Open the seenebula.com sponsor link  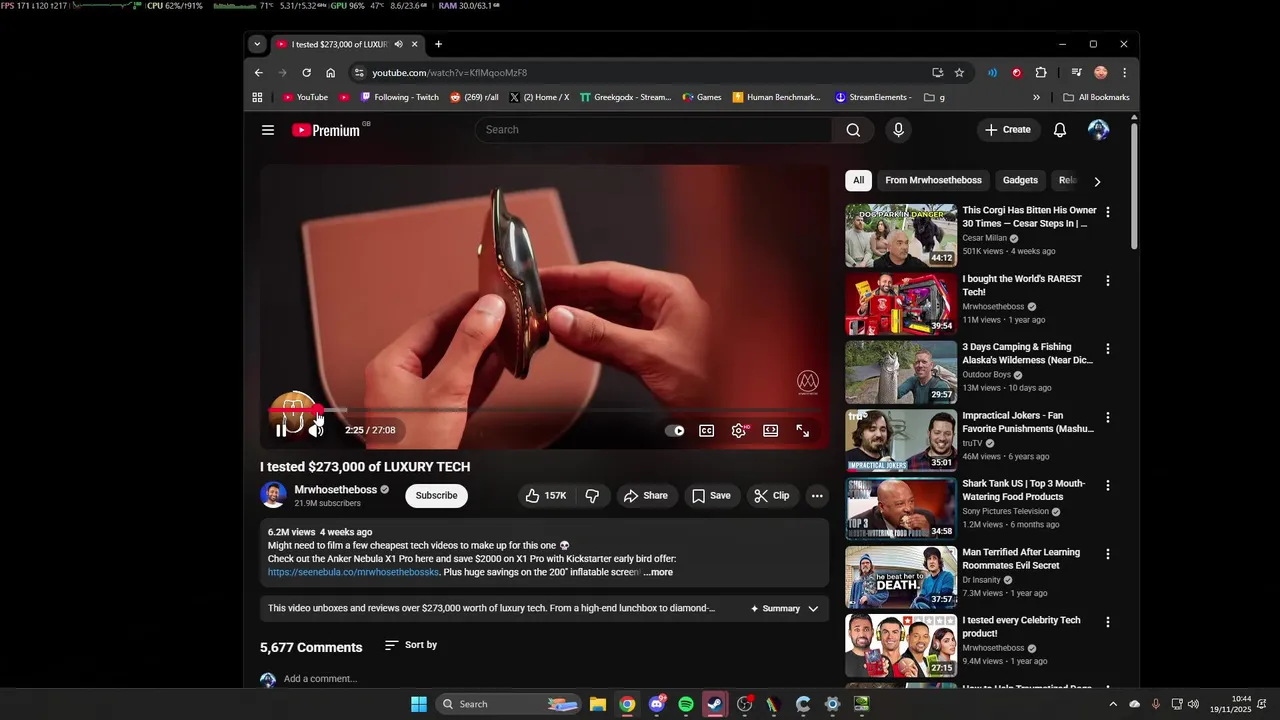[353, 573]
